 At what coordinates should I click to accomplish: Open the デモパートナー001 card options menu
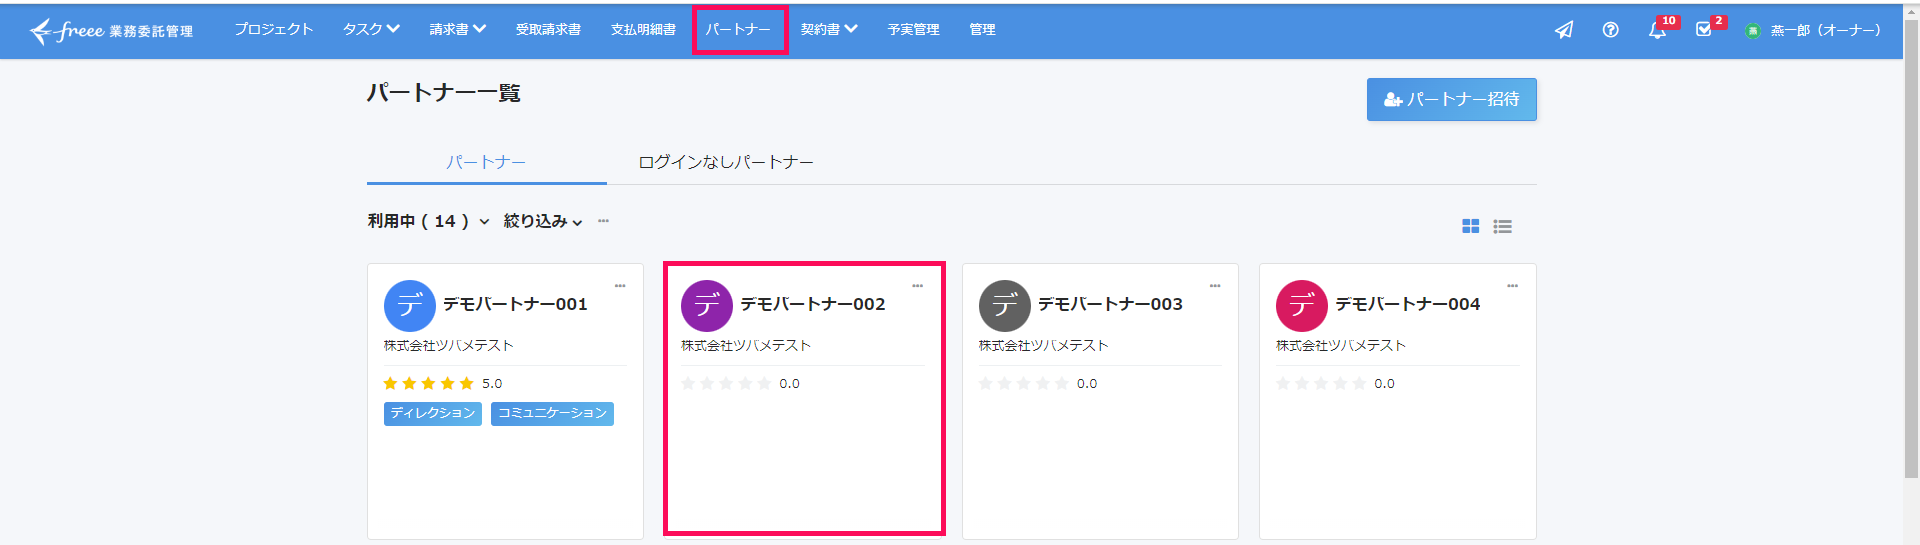[620, 286]
